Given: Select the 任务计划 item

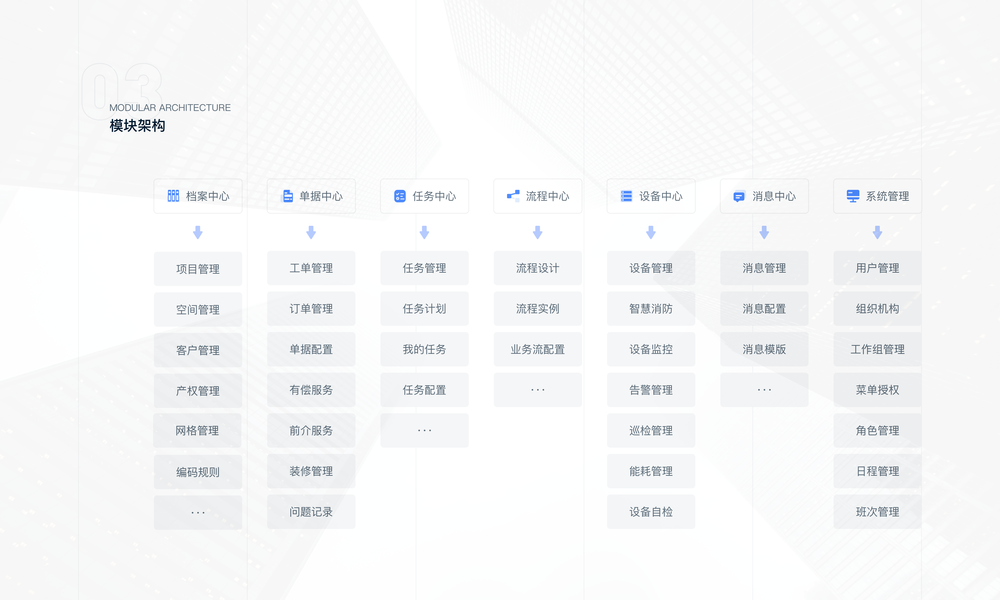Looking at the screenshot, I should point(424,309).
